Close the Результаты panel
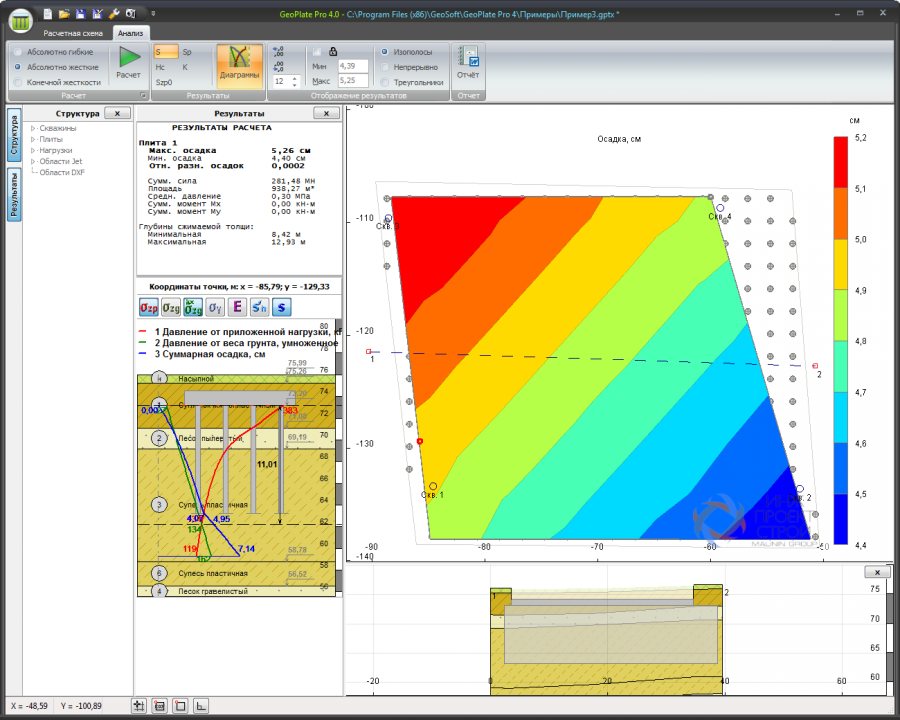 pos(326,113)
